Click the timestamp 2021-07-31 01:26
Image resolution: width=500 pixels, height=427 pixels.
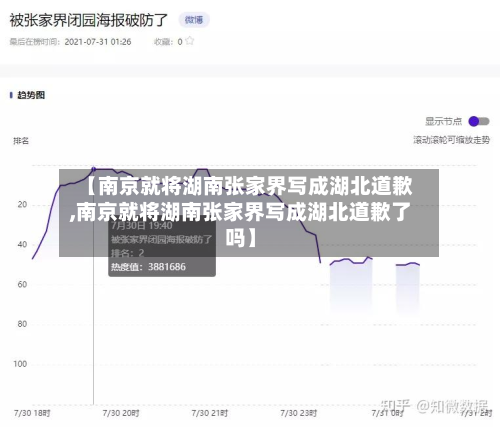(98, 42)
